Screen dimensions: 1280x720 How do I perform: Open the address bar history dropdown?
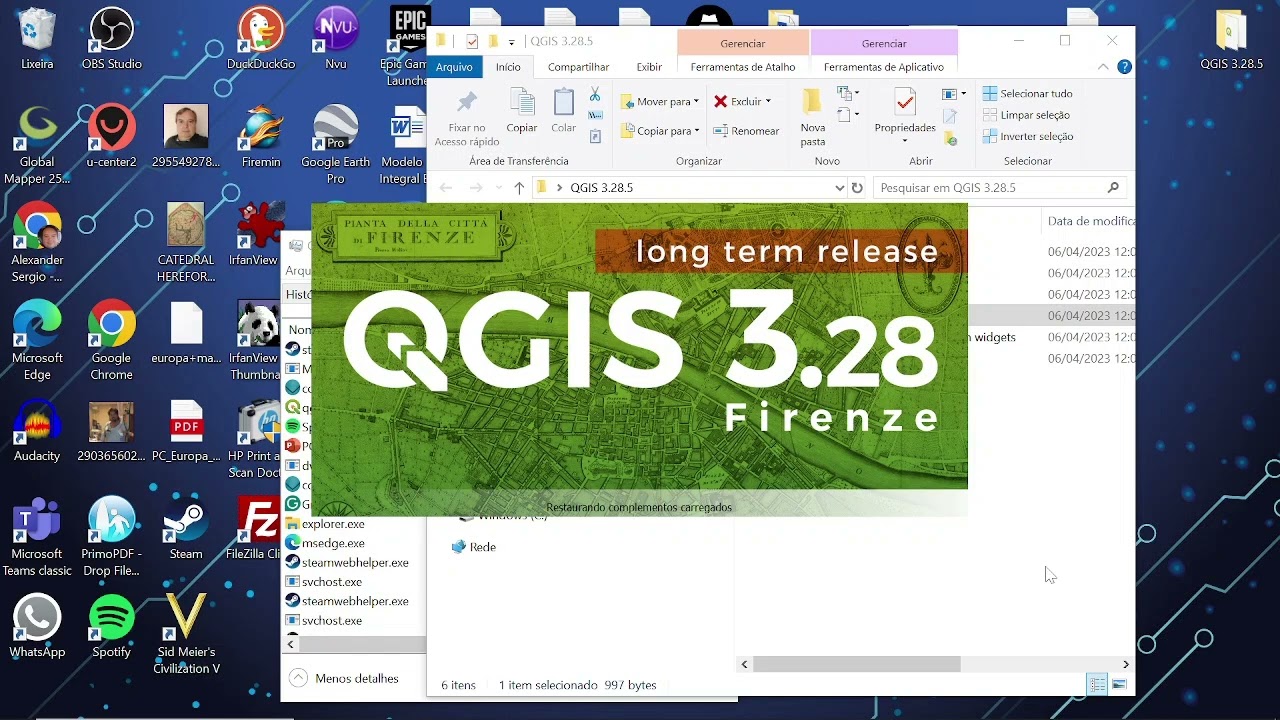click(839, 188)
